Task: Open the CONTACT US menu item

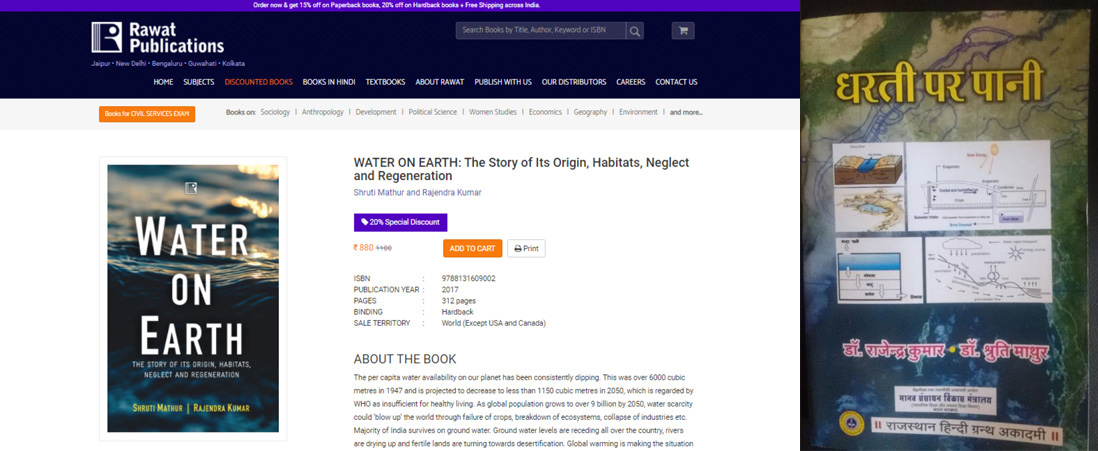Action: coord(676,82)
